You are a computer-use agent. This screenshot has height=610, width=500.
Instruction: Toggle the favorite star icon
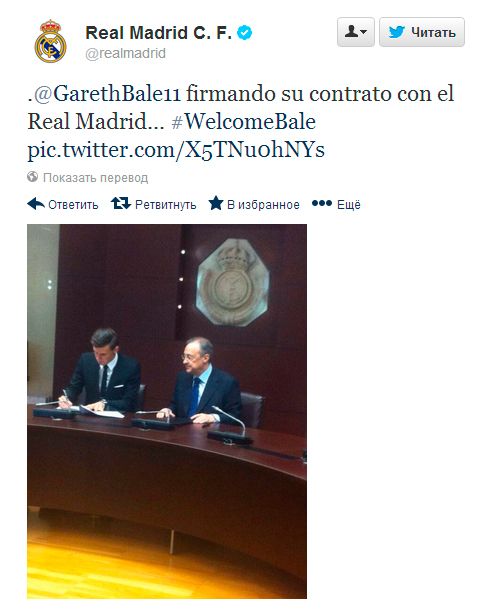[216, 203]
